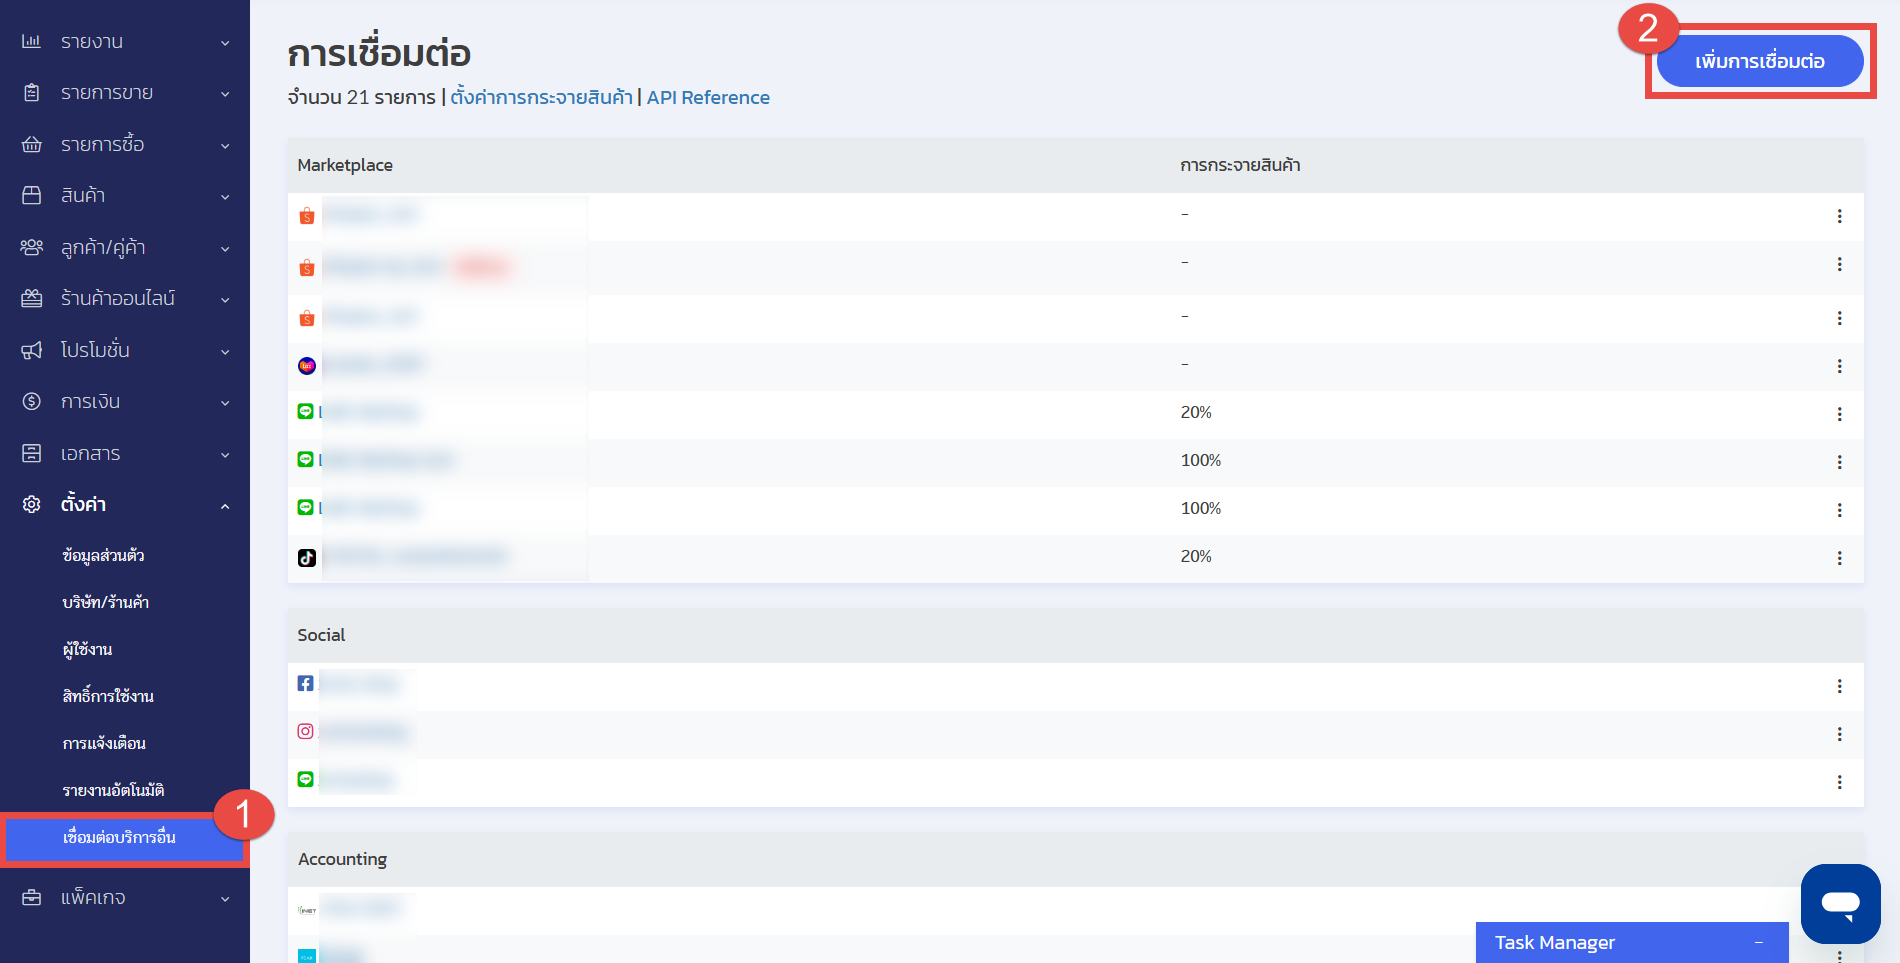Open options menu for TikTok connection row
This screenshot has height=963, width=1900.
(1839, 558)
